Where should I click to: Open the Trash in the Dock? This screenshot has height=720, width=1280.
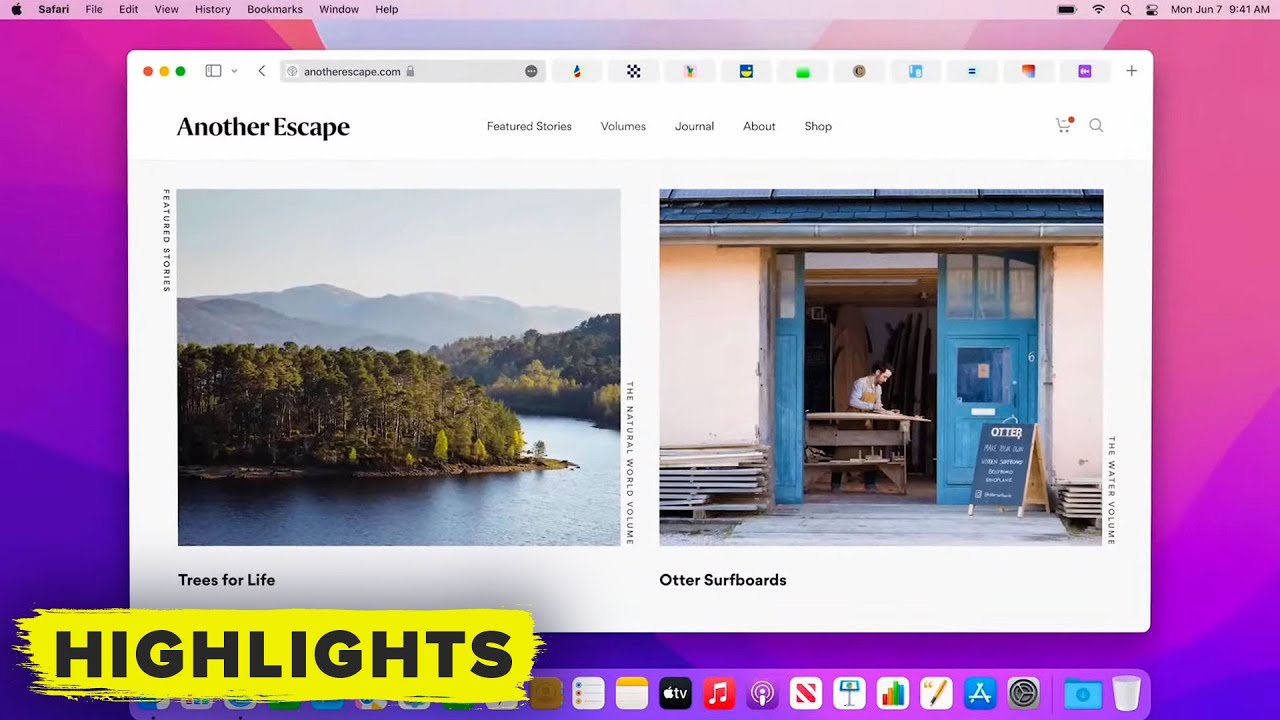1126,693
